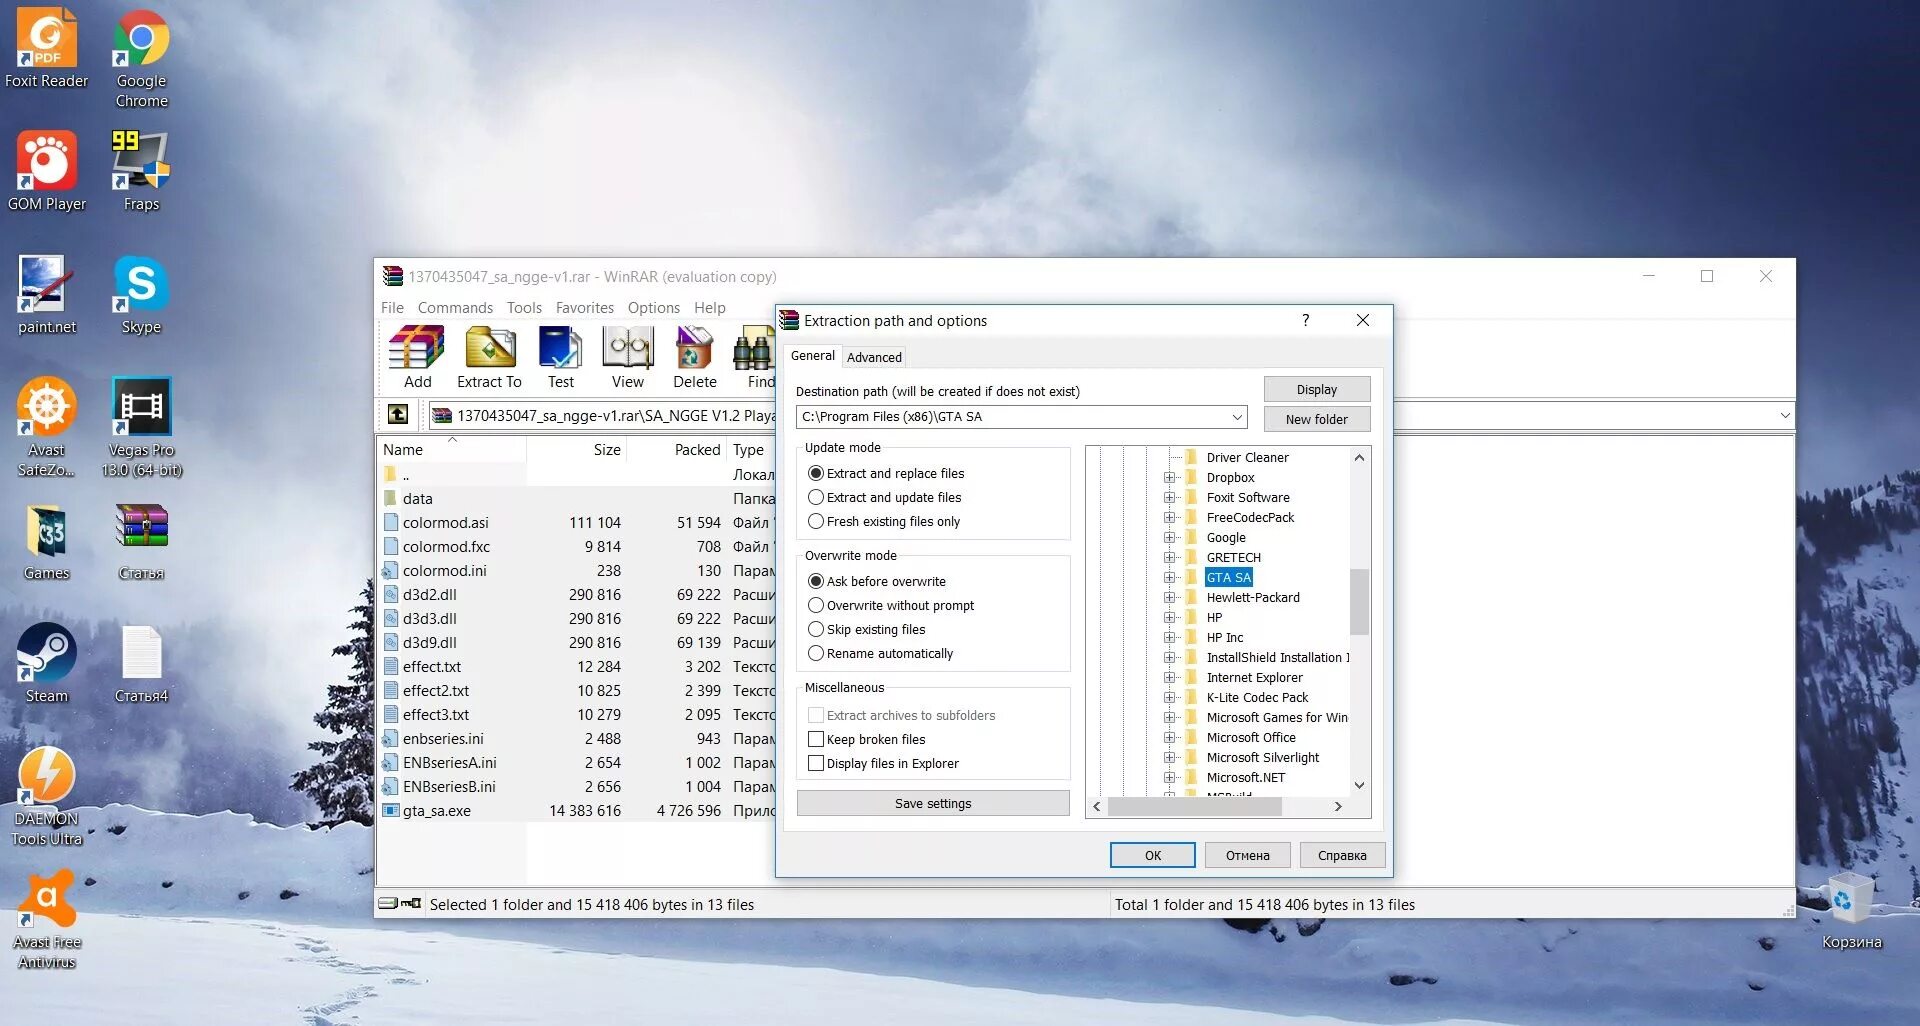Select Fresh existing files only option
Viewport: 1920px width, 1026px height.
coord(816,521)
